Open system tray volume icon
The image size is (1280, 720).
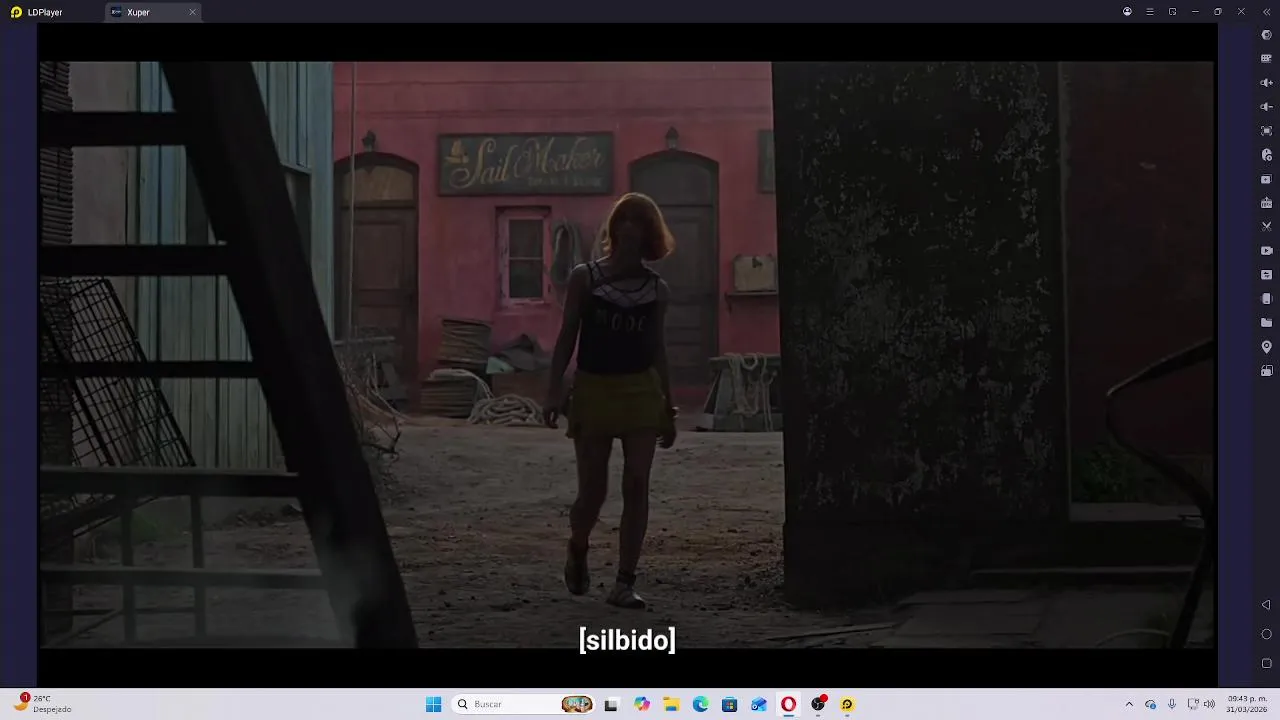[1209, 704]
